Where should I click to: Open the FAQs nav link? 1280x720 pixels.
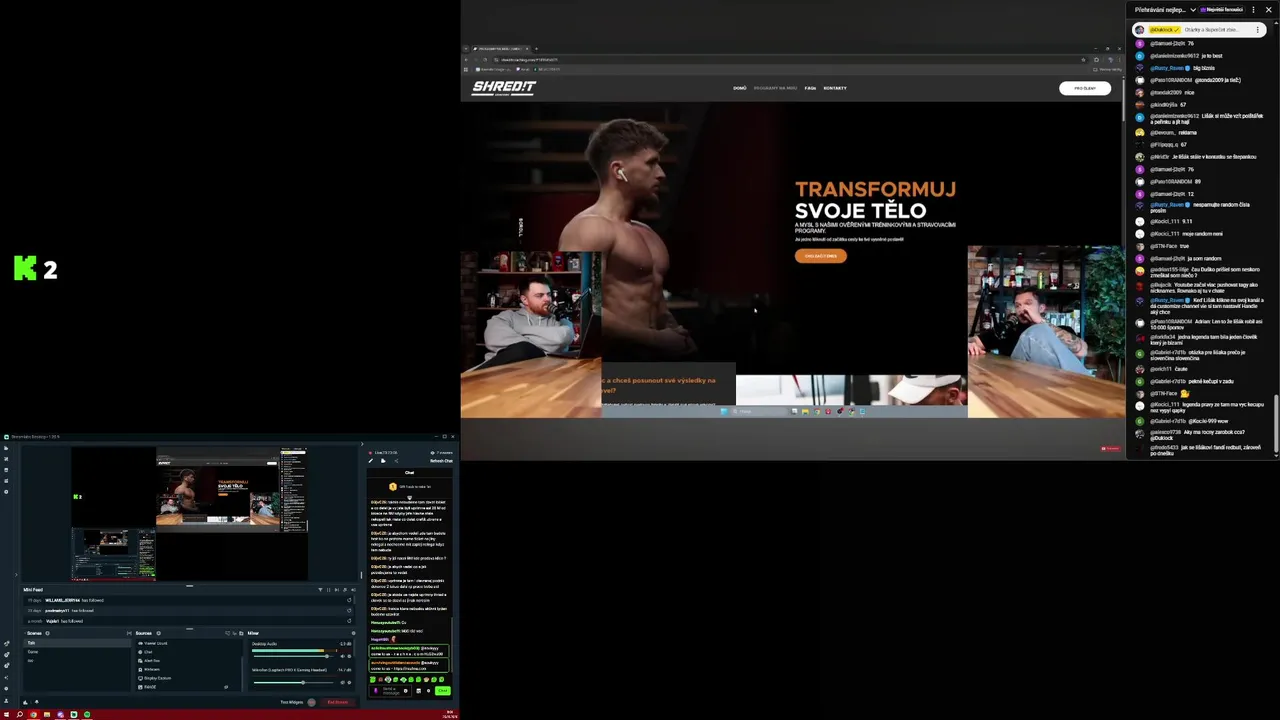pyautogui.click(x=810, y=88)
